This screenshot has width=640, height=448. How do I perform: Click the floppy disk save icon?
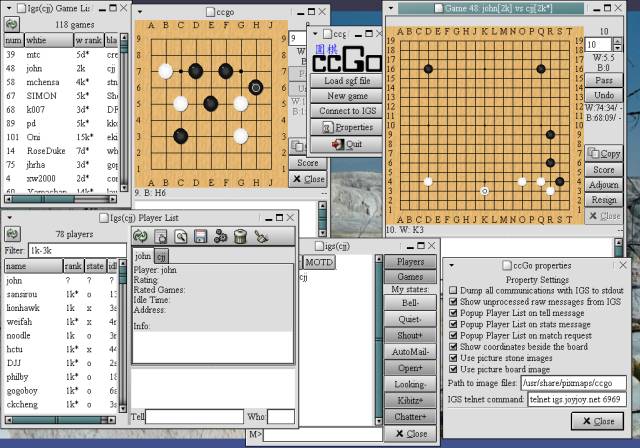[x=200, y=236]
